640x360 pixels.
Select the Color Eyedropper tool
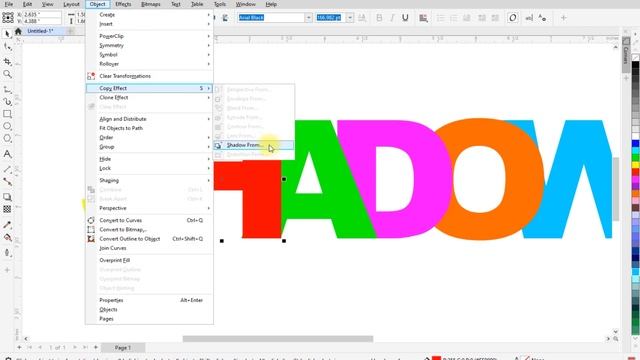point(7,225)
